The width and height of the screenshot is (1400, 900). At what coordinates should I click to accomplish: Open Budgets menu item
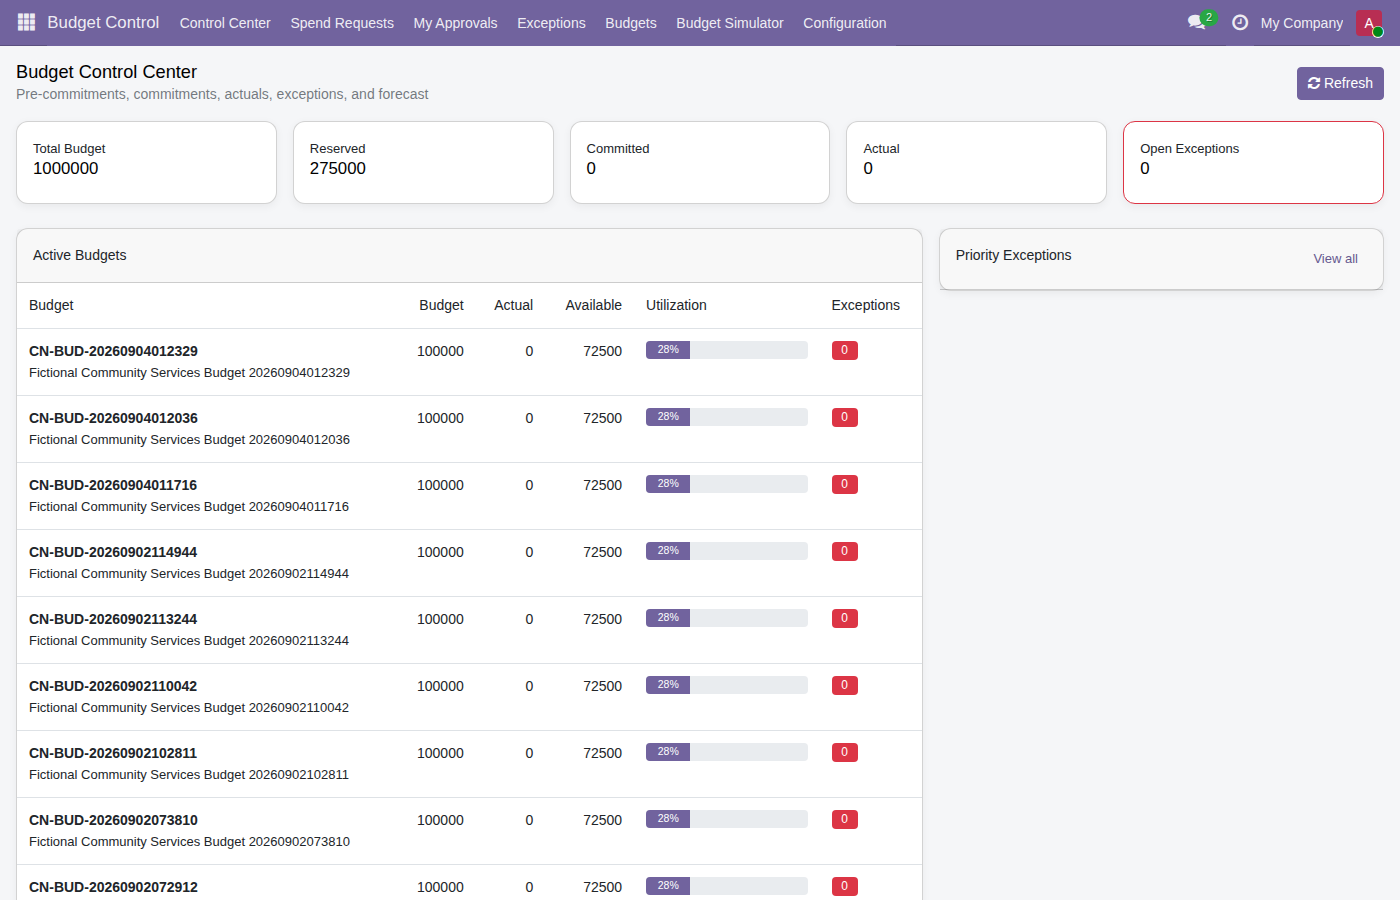click(631, 23)
